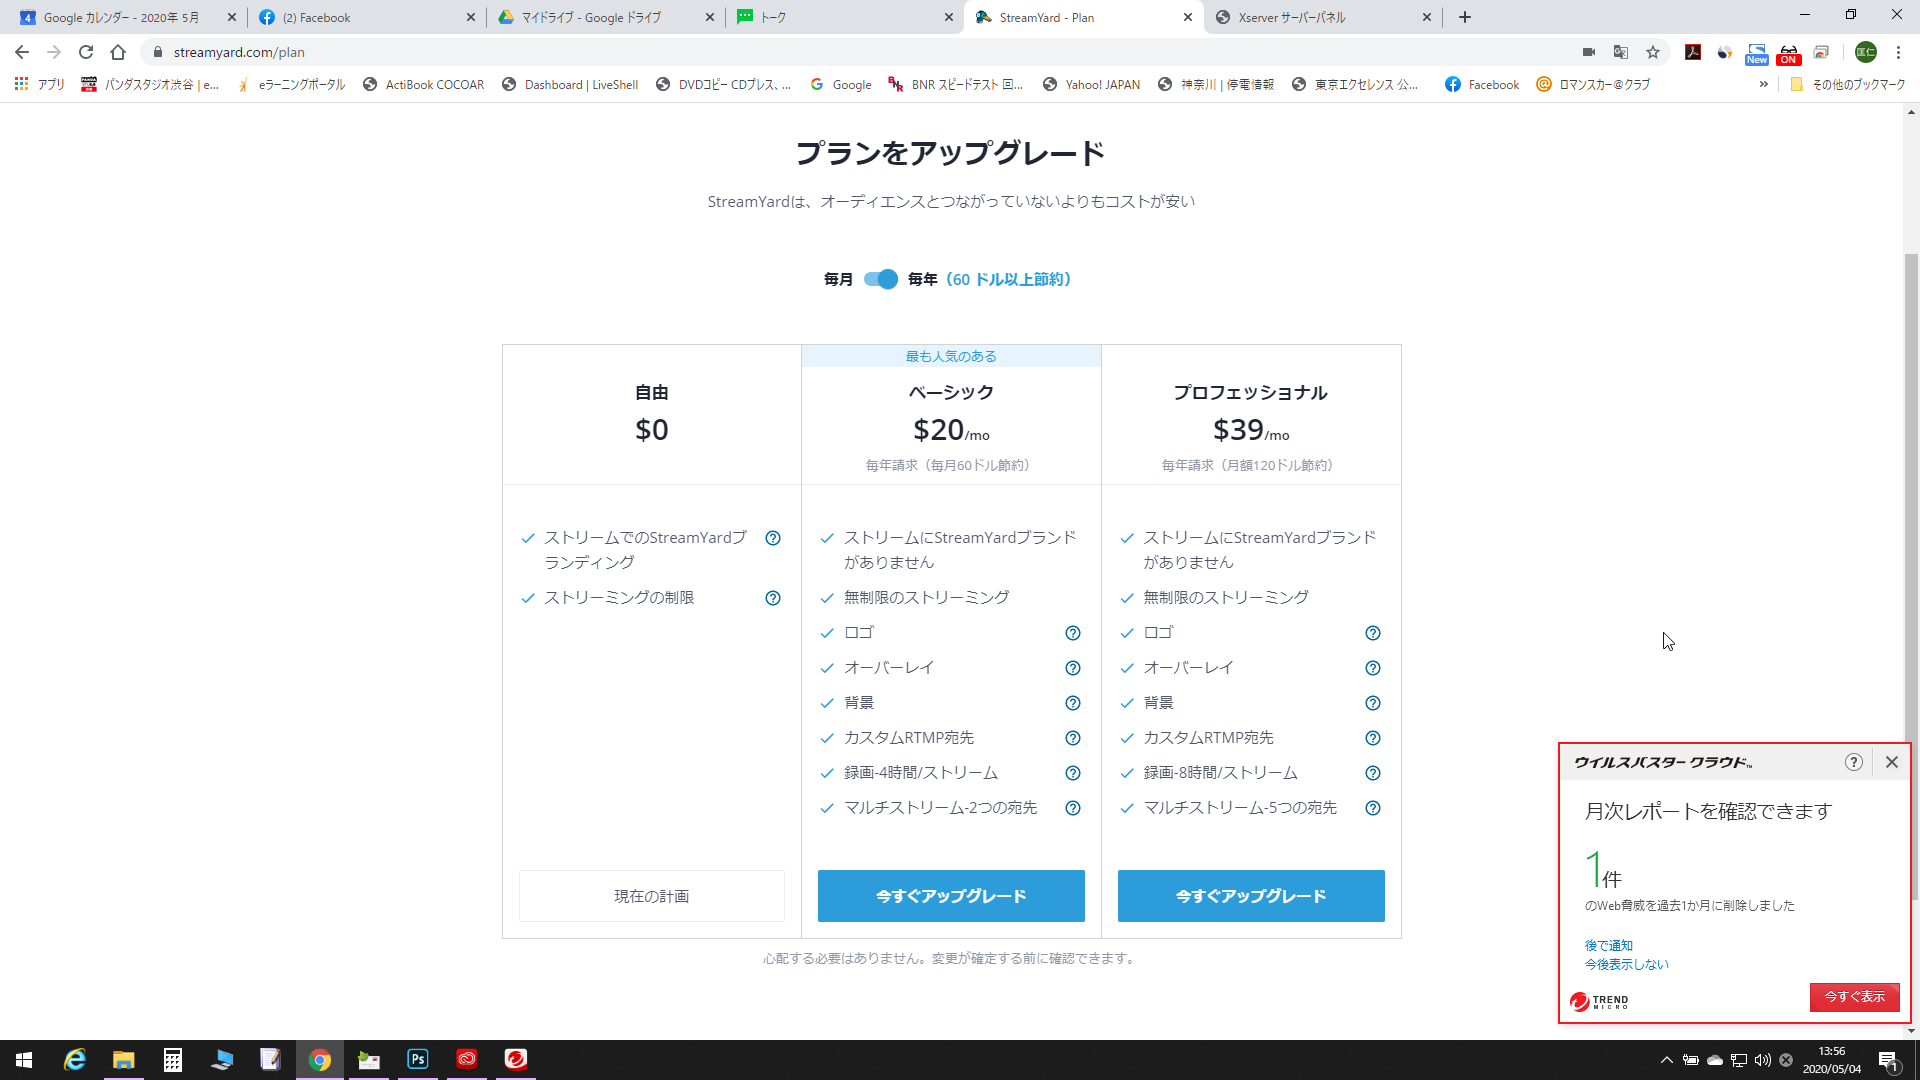
Task: Expand the hidden bookmarks chevron
Action: (x=1763, y=85)
